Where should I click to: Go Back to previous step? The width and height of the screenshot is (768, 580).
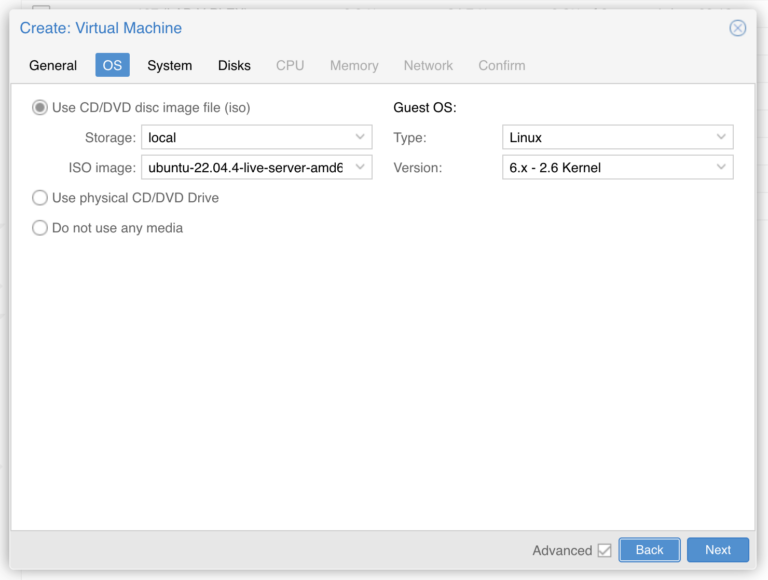coord(649,550)
